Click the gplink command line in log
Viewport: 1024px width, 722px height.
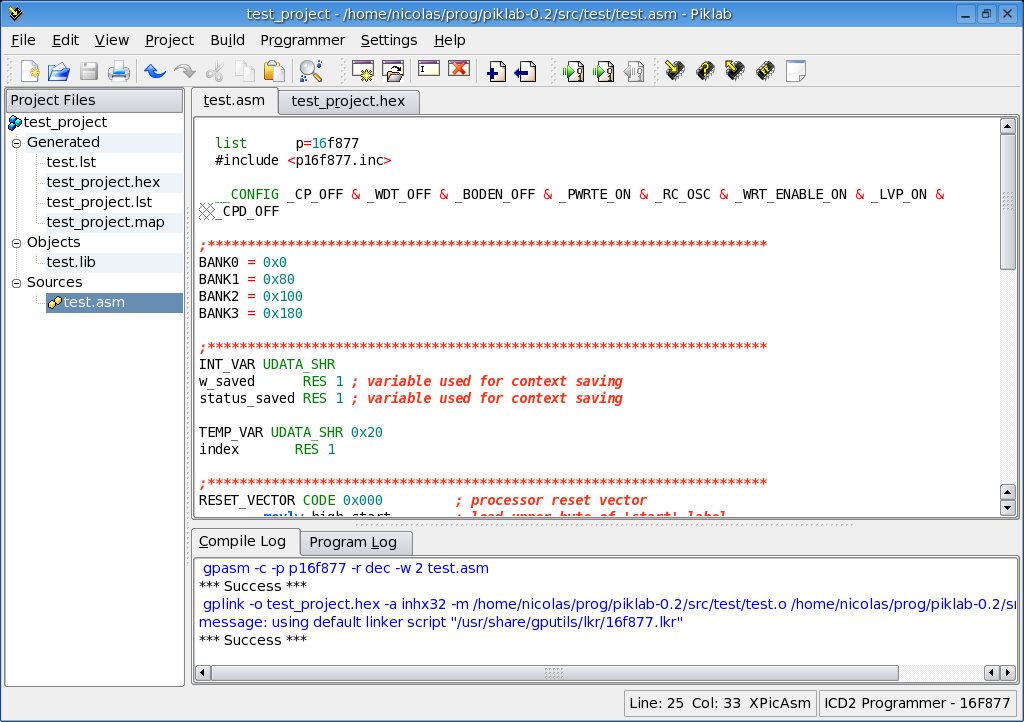click(609, 604)
